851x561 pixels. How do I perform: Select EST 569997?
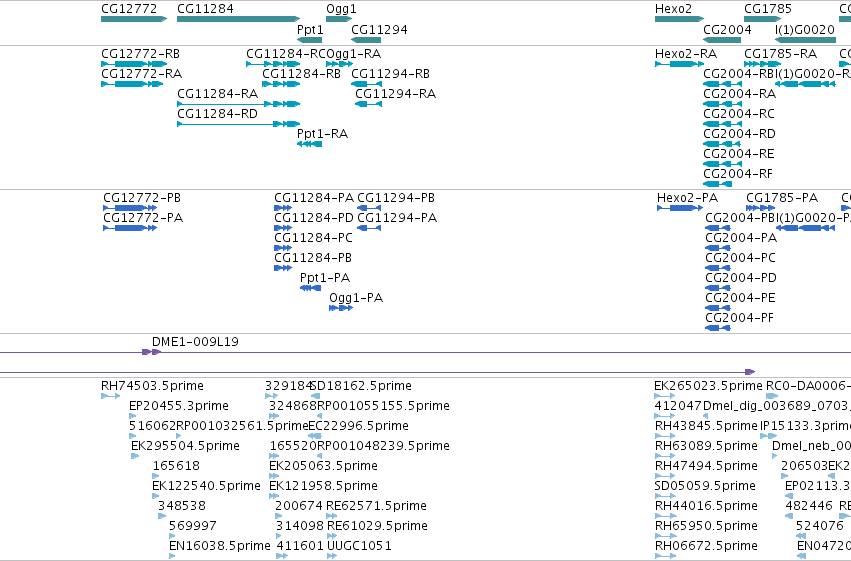(173, 537)
